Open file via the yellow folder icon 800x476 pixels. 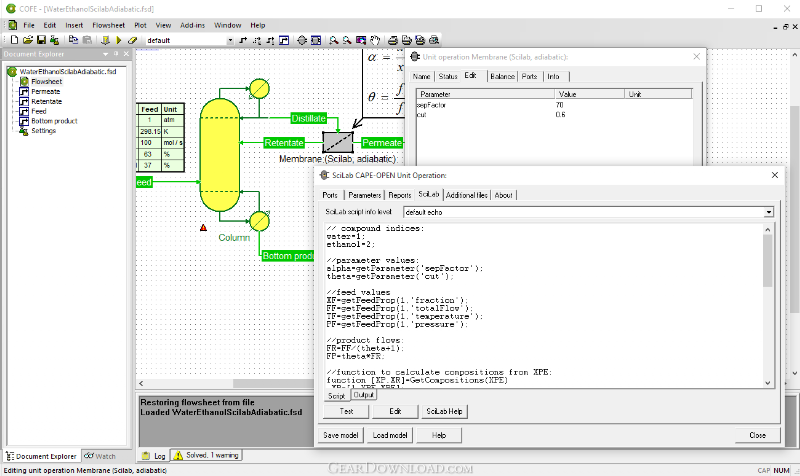[28, 40]
